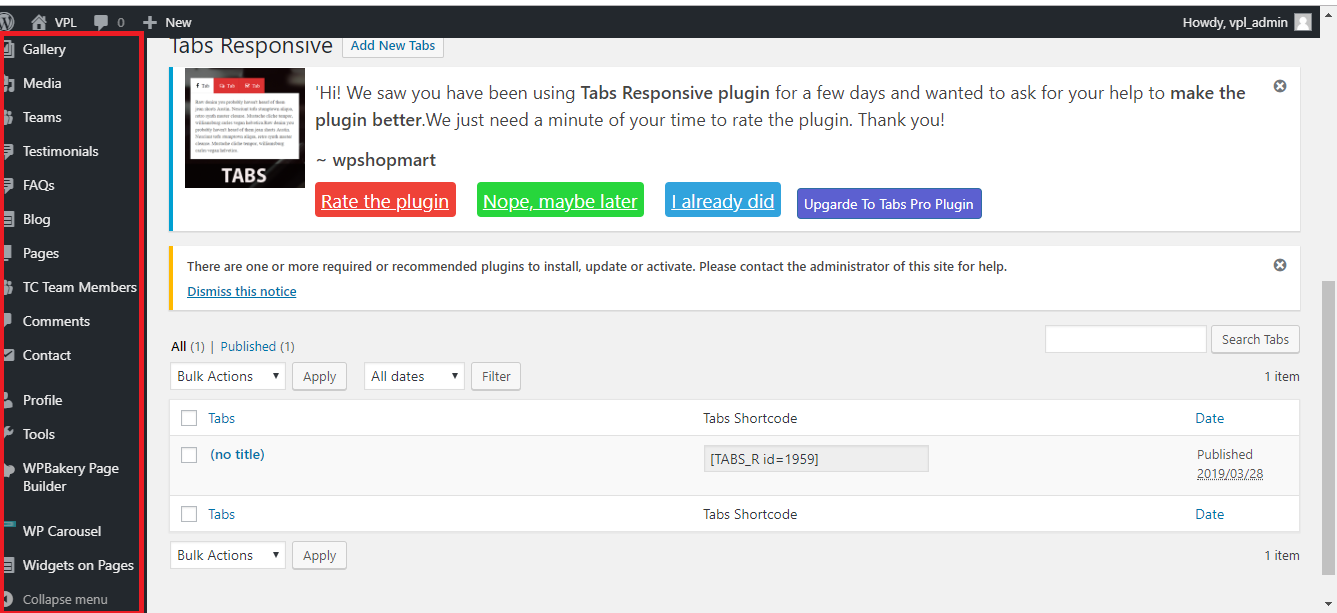Choose Nope, maybe later
The height and width of the screenshot is (613, 1337).
tap(560, 200)
